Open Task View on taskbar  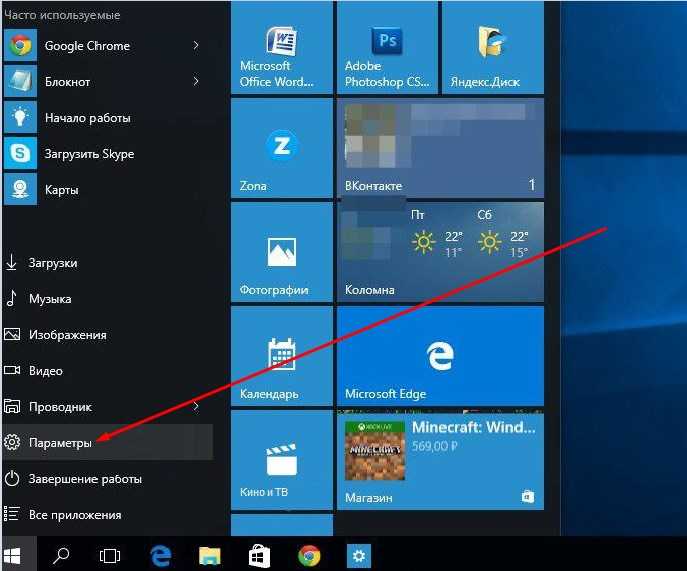pyautogui.click(x=110, y=556)
